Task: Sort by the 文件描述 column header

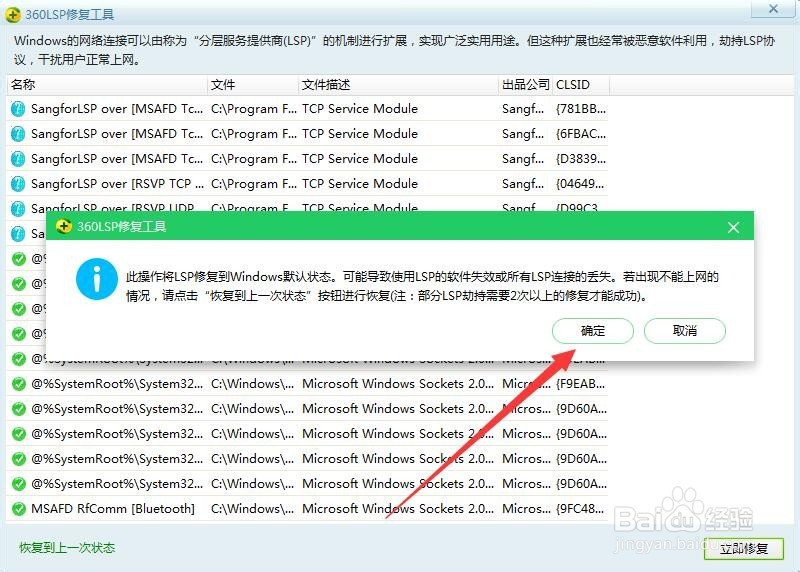Action: (398, 85)
